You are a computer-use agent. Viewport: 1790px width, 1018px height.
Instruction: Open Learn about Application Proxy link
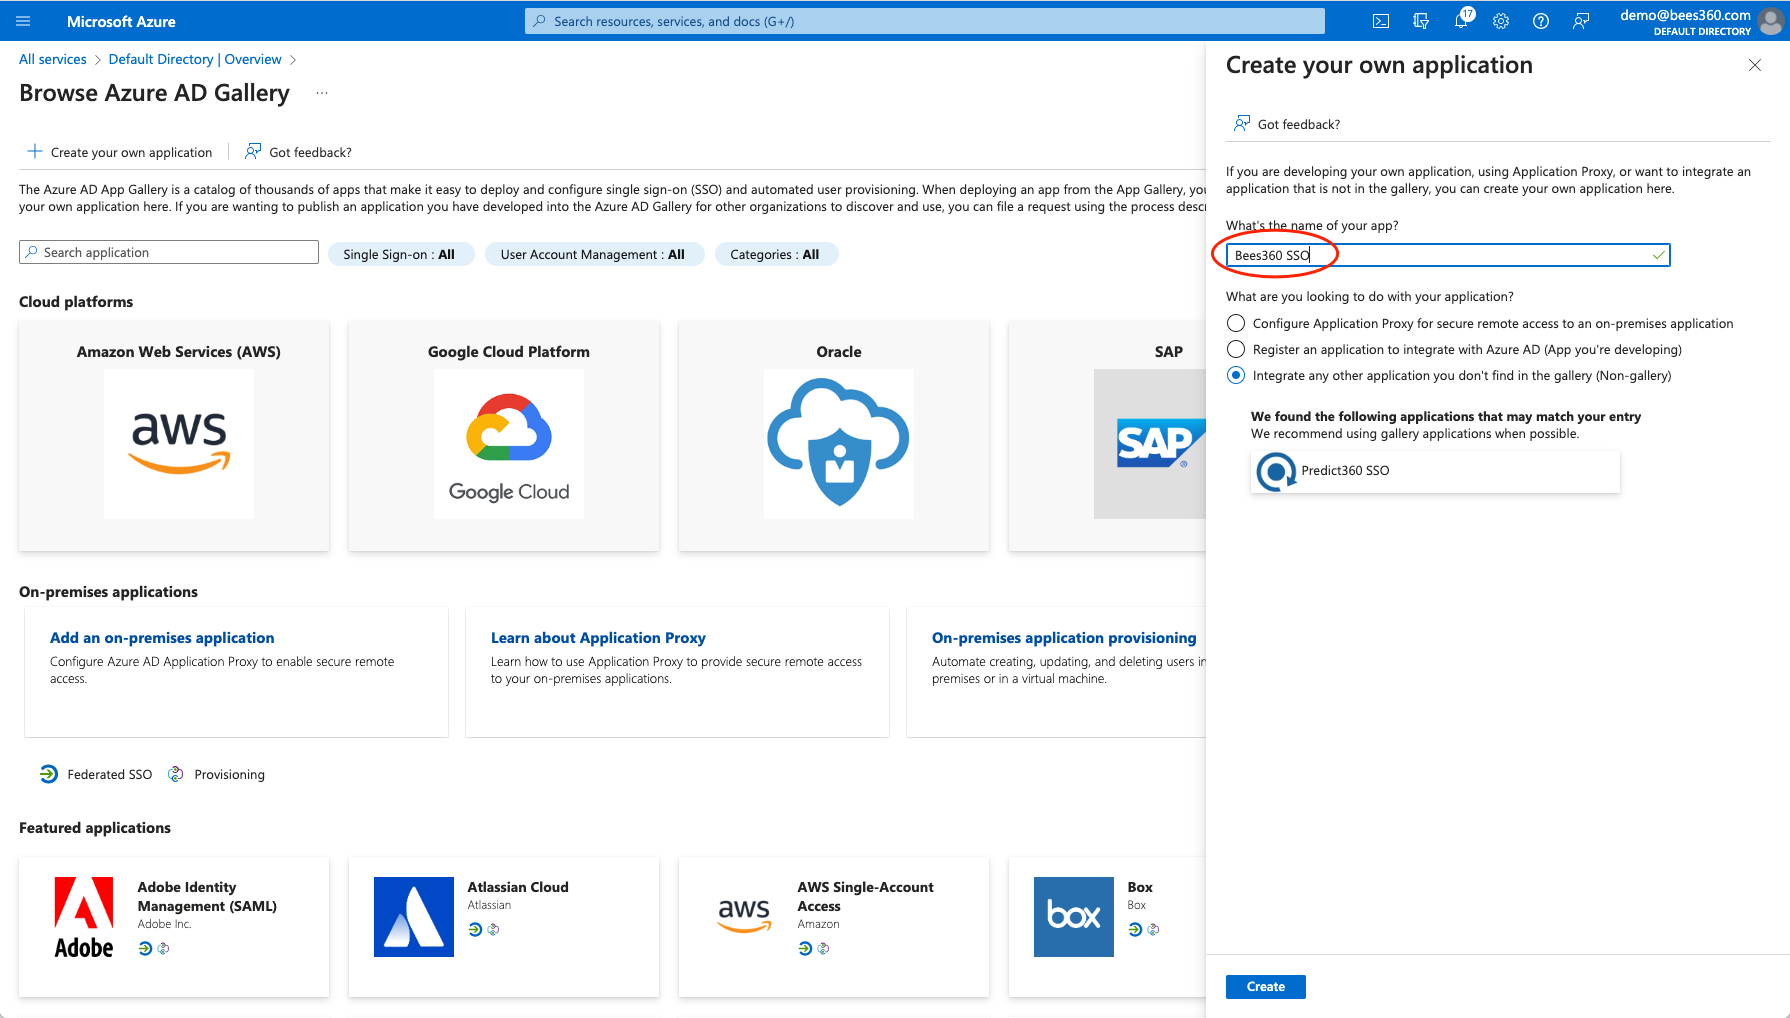[598, 637]
